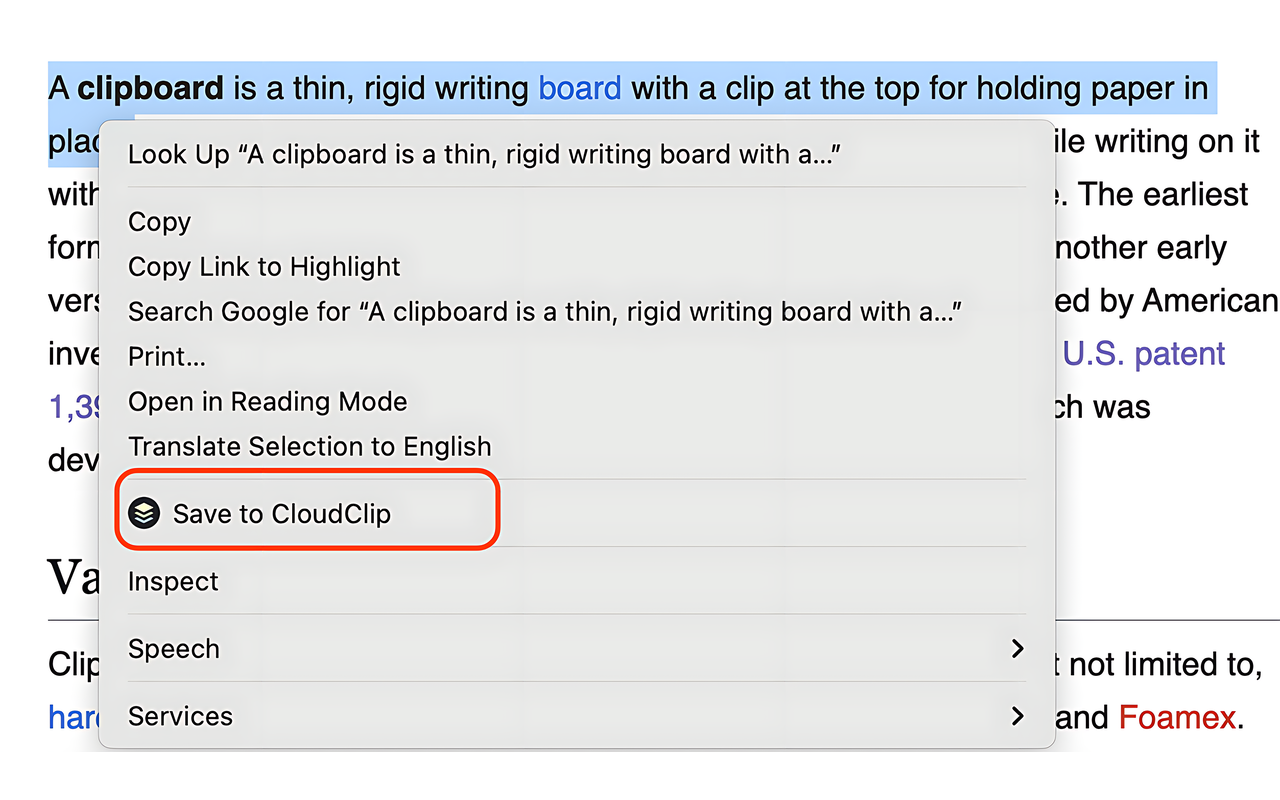
Task: Open the 'board' hyperlink in the article
Action: [579, 88]
